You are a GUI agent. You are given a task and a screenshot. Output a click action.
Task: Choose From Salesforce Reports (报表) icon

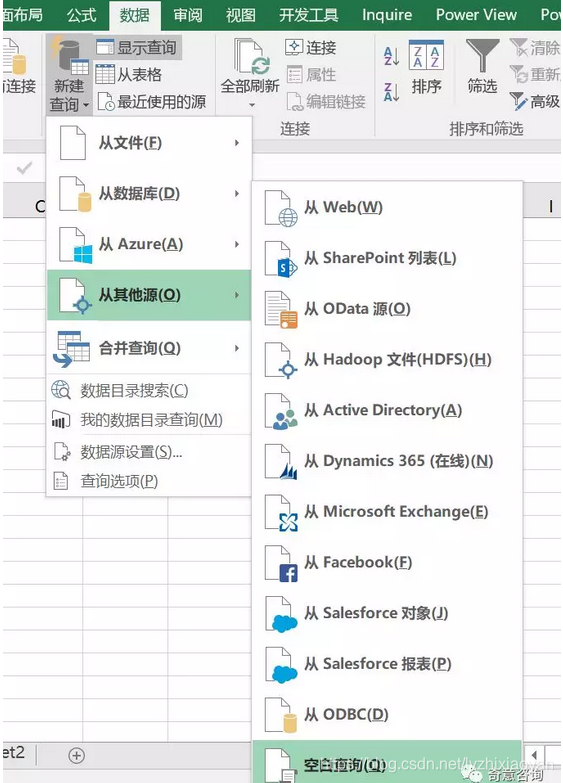pos(280,664)
